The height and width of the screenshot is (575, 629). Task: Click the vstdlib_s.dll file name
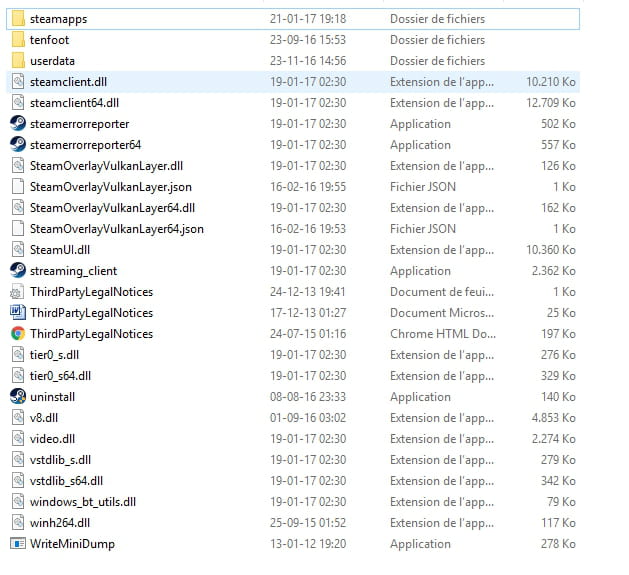tap(61, 460)
